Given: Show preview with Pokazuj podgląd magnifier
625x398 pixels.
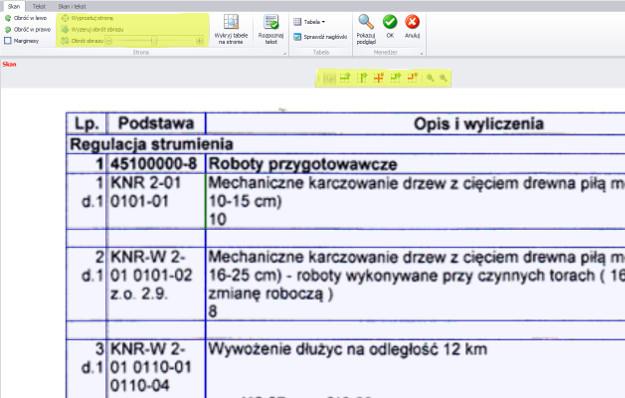Looking at the screenshot, I should (366, 29).
